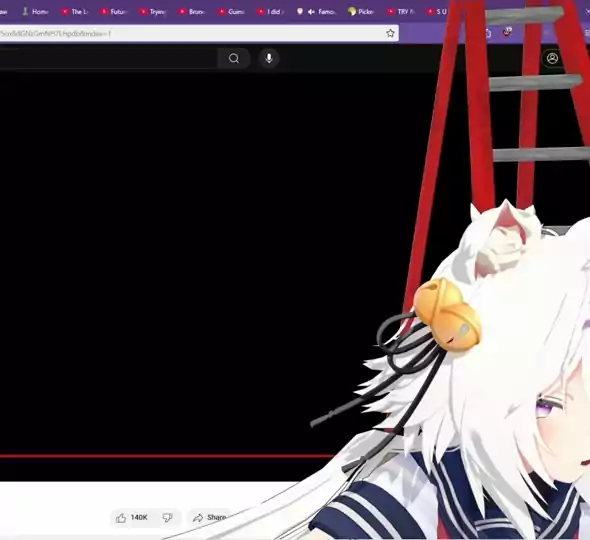Like the video showing 140K
Image resolution: width=590 pixels, height=540 pixels.
(132, 518)
